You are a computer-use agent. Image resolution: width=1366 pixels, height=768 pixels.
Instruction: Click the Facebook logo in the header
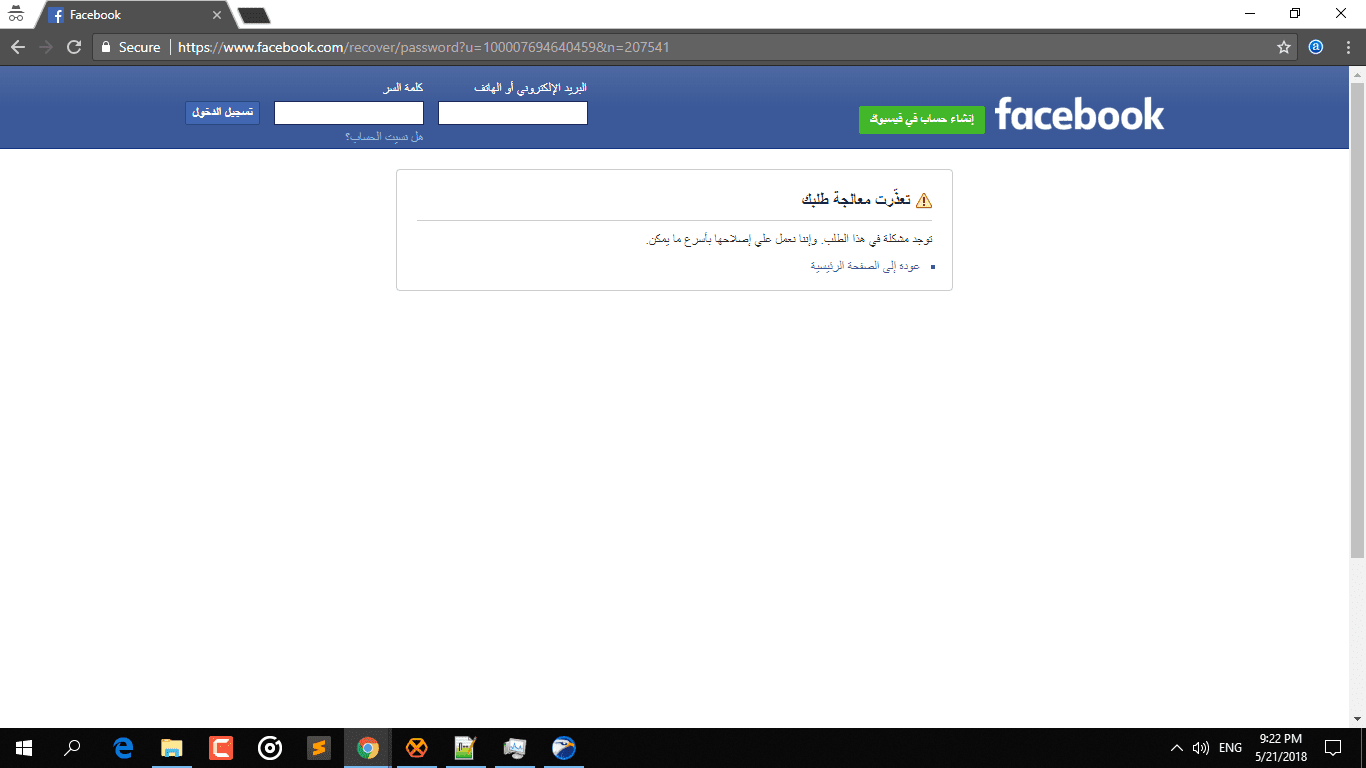click(x=1080, y=114)
